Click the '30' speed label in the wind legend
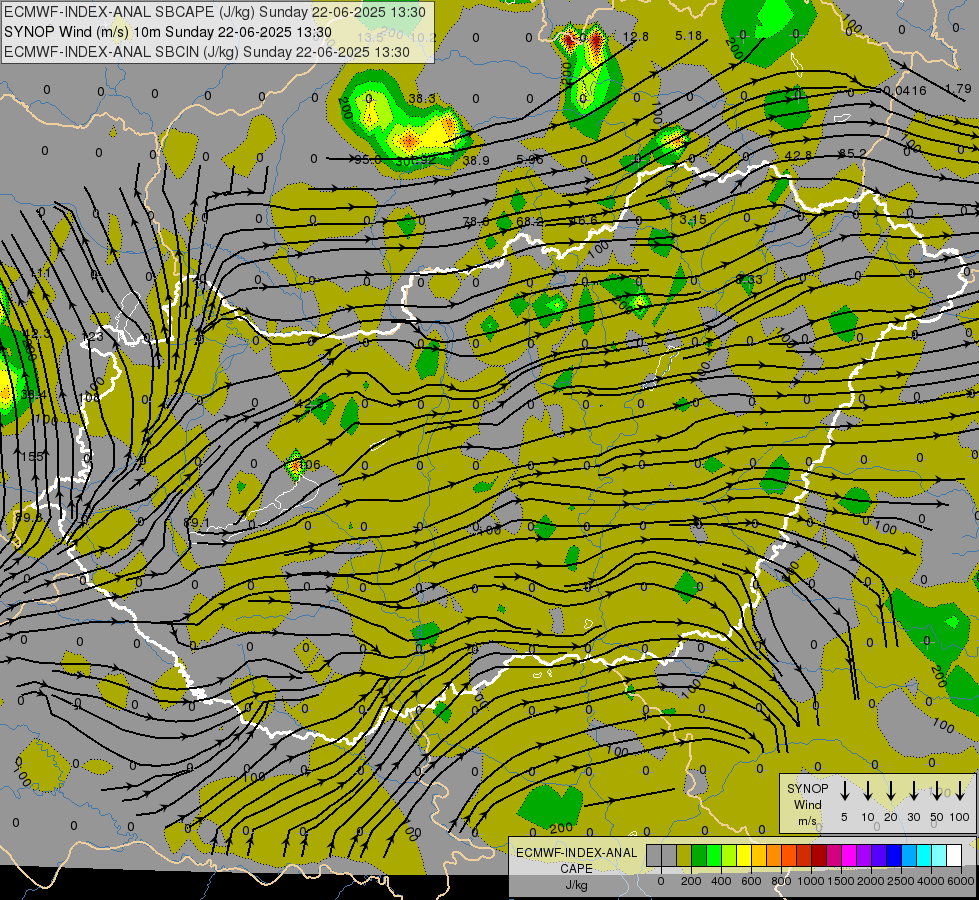The width and height of the screenshot is (979, 900). 913,817
